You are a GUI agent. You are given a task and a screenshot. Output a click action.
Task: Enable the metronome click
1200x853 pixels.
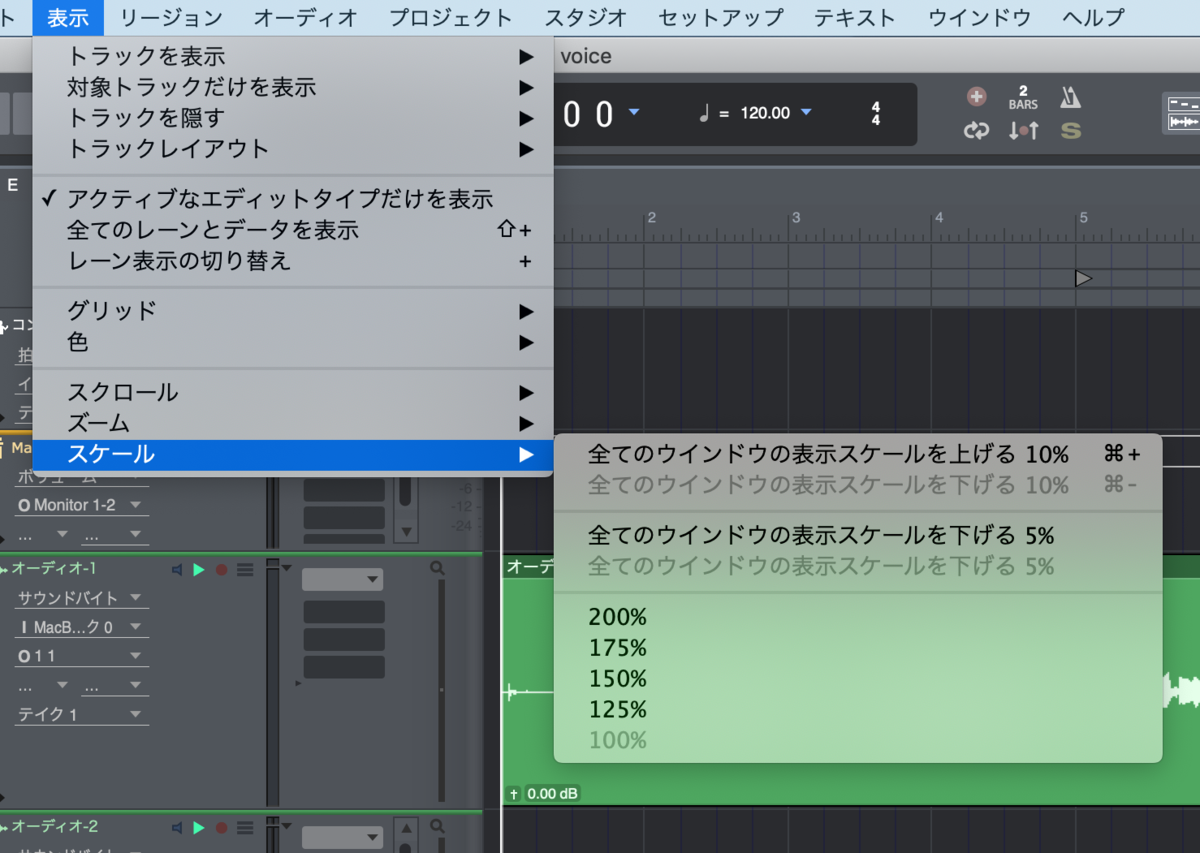(1070, 98)
